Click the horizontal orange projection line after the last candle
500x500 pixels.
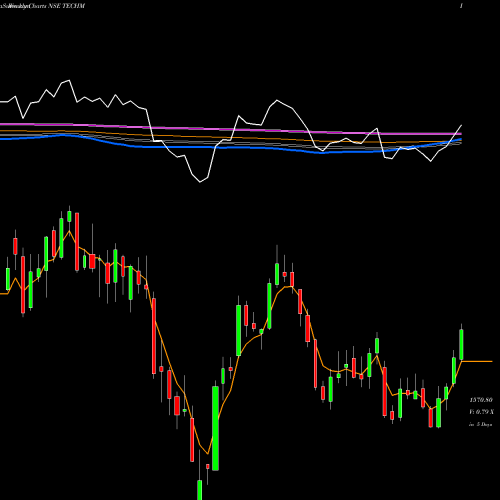[477, 361]
